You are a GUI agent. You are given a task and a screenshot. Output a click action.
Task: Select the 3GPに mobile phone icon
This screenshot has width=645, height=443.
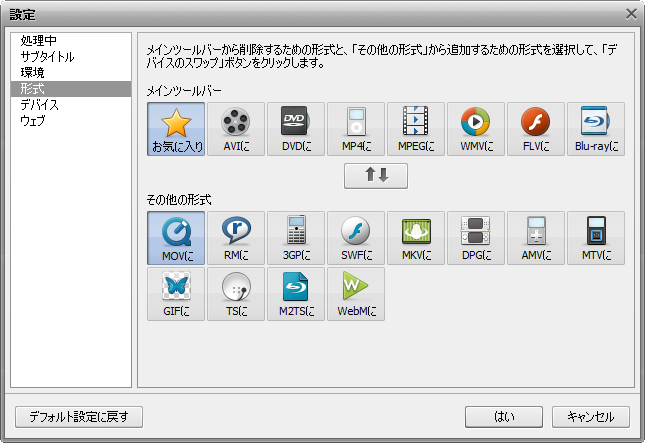coord(296,238)
